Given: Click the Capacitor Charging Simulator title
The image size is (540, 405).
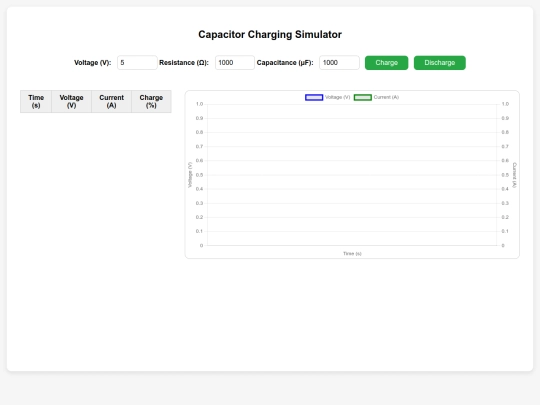Looking at the screenshot, I should 270,34.
